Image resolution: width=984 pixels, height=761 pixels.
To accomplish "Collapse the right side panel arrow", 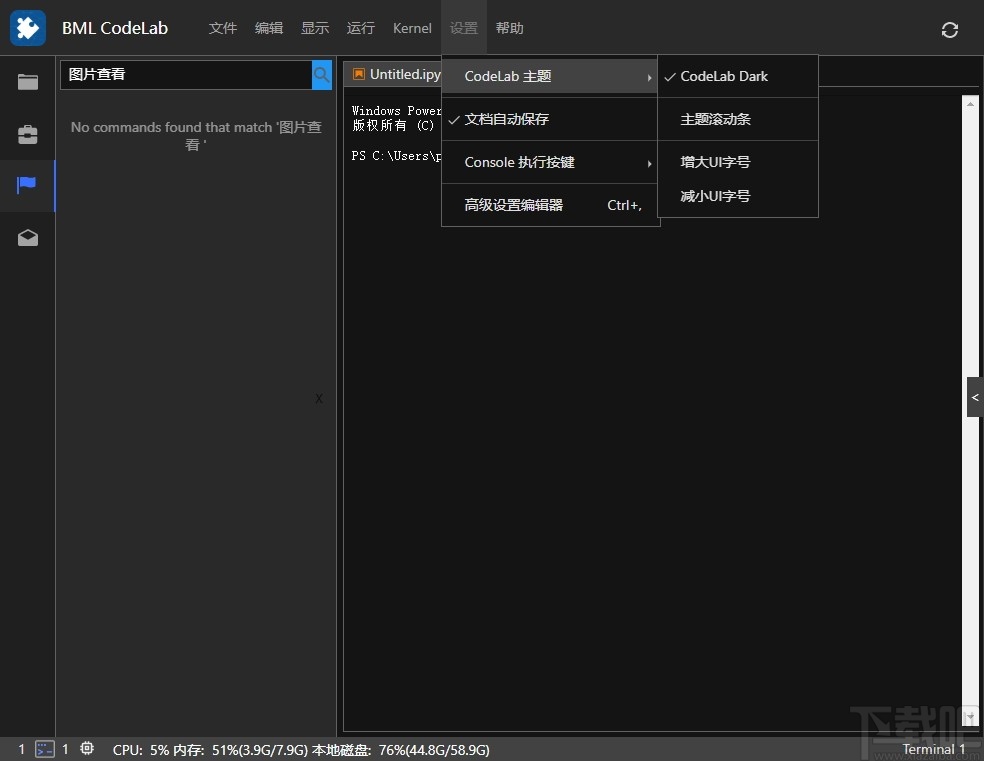I will click(975, 397).
